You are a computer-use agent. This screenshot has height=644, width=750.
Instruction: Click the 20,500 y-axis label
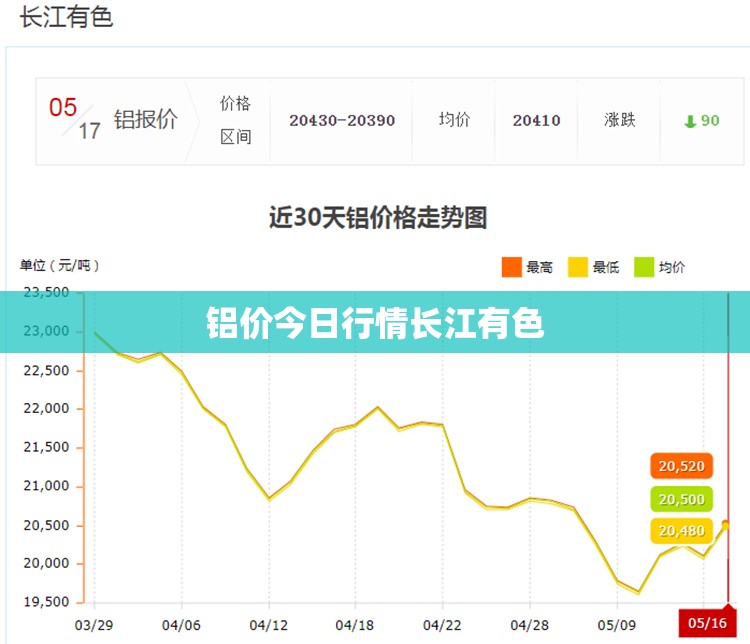pyautogui.click(x=46, y=526)
